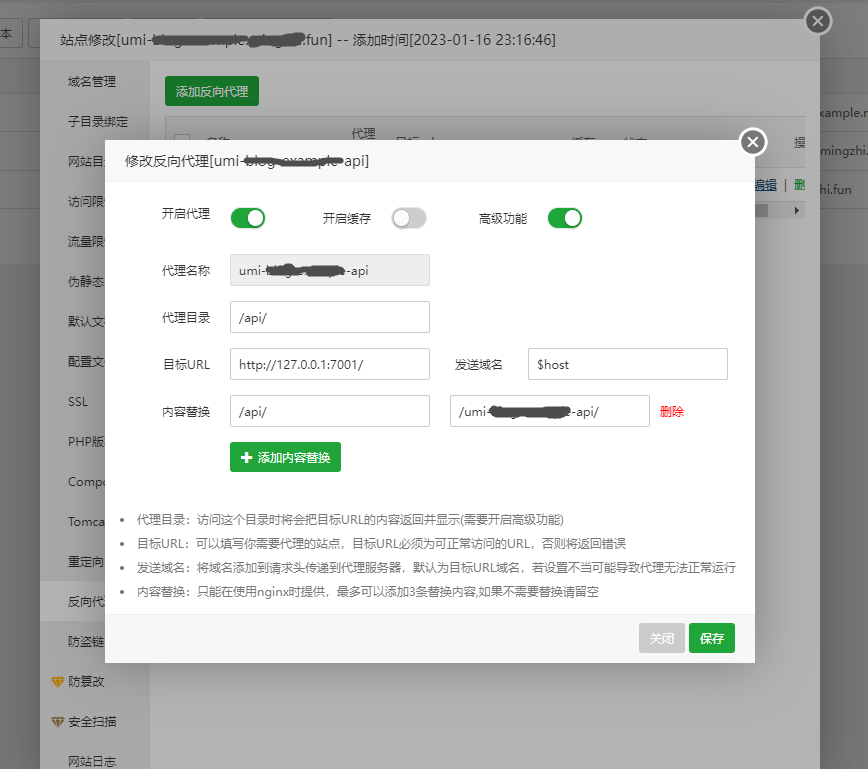Click the 代理目录 /api/ input field
Screen dimensions: 868x769
pos(330,316)
